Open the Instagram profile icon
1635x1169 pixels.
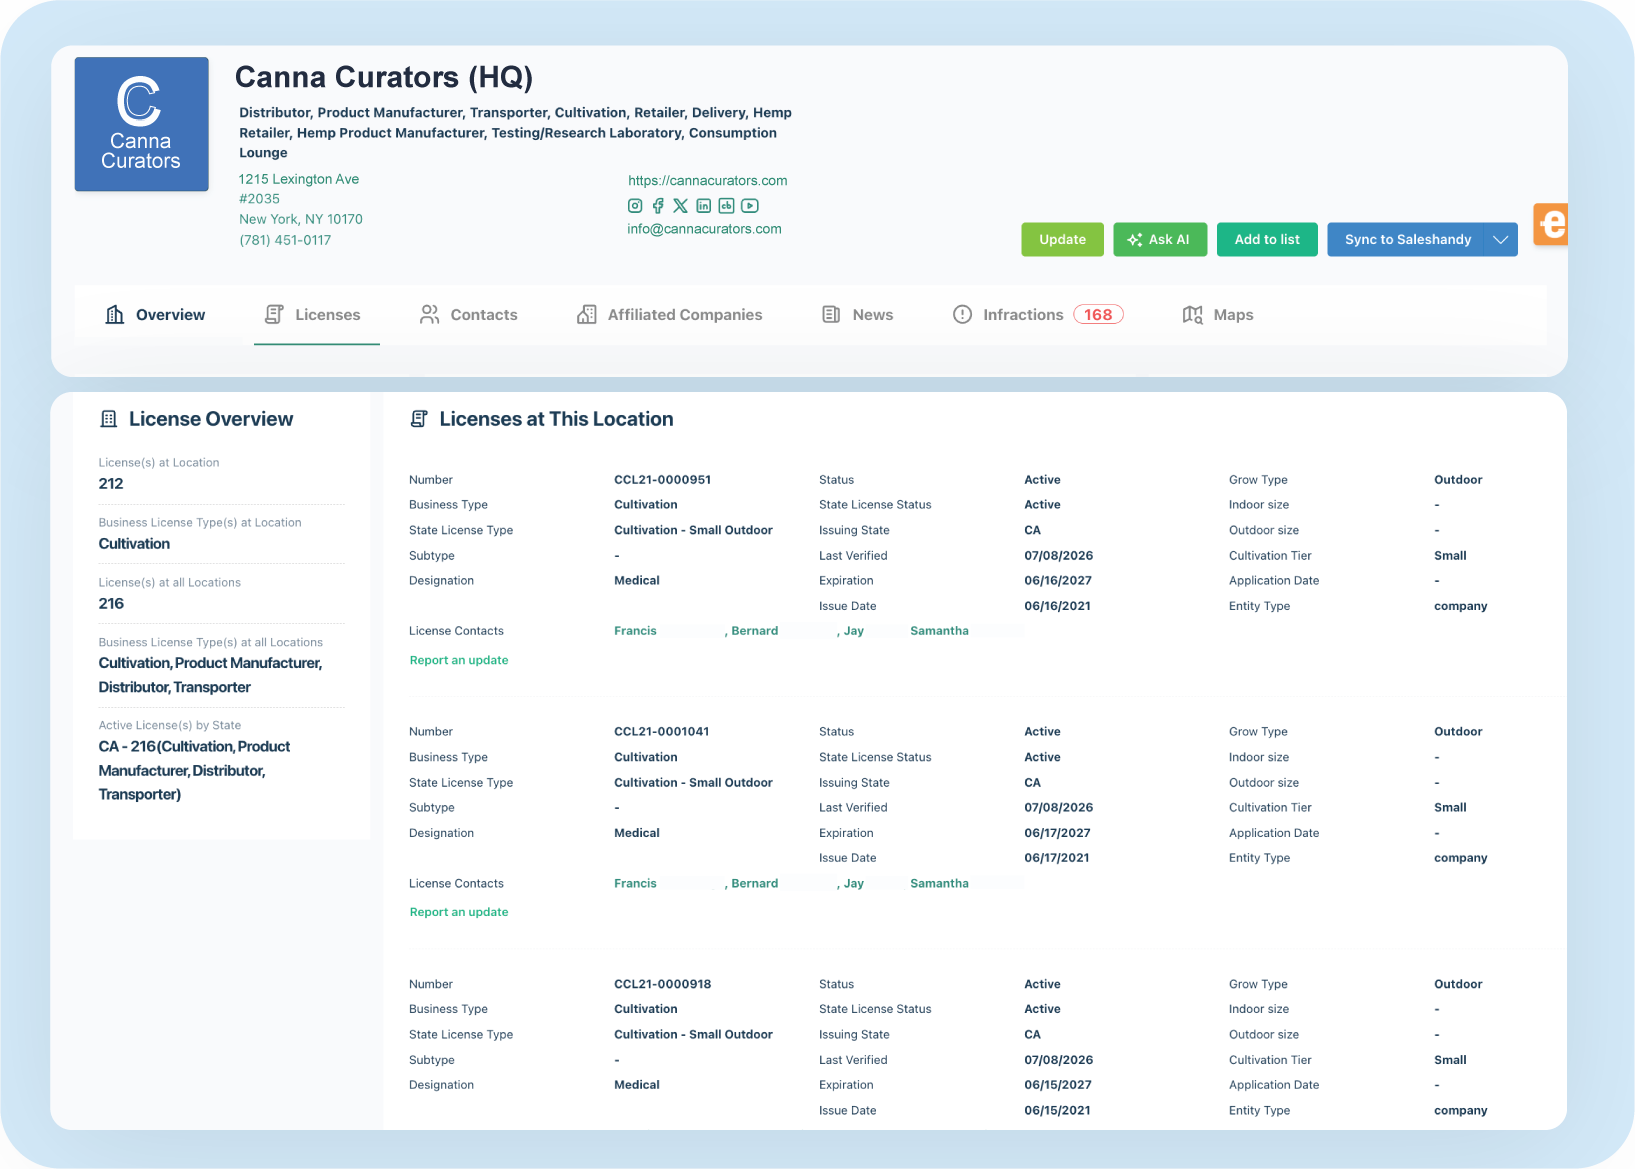pyautogui.click(x=635, y=206)
